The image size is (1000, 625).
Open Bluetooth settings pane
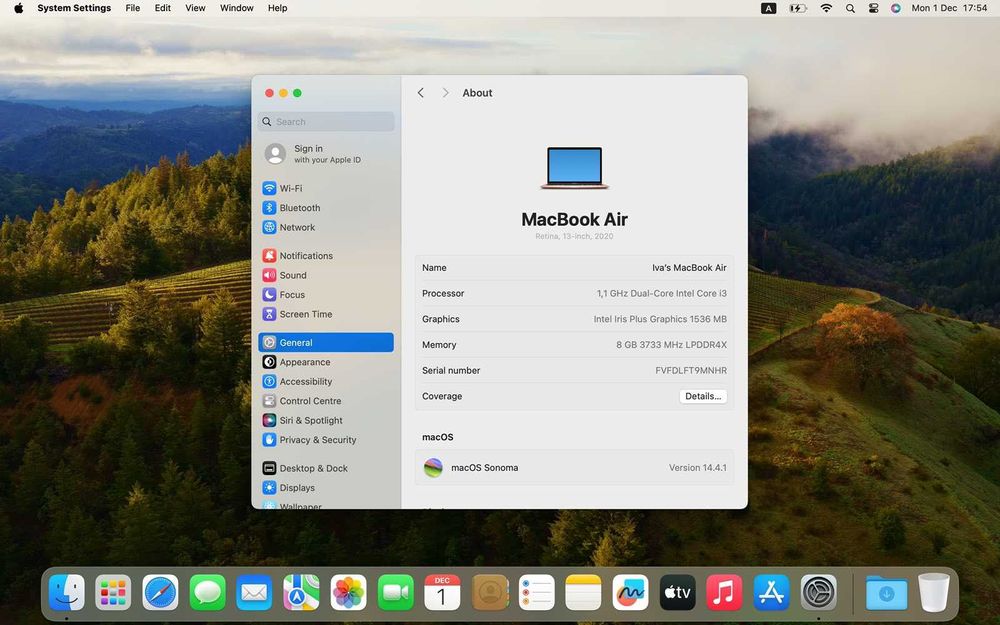click(x=326, y=208)
